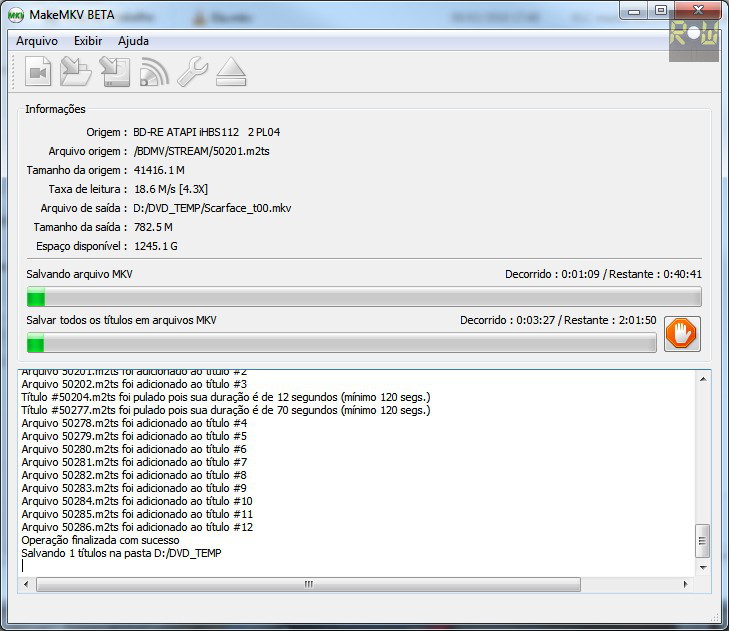
Task: Click the free space 1245.1 G value
Action: pyautogui.click(x=156, y=246)
